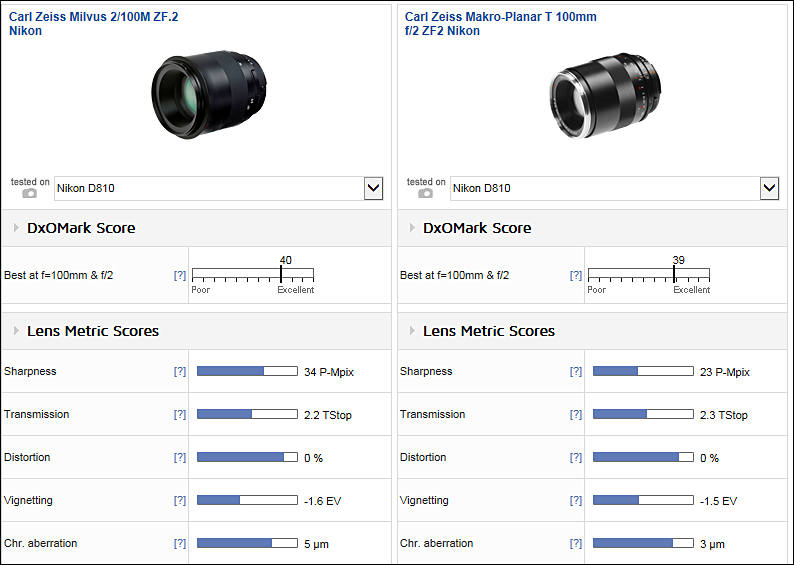Viewport: 794px width, 565px height.
Task: Click the Makro-Planar lens product image
Action: (x=605, y=95)
